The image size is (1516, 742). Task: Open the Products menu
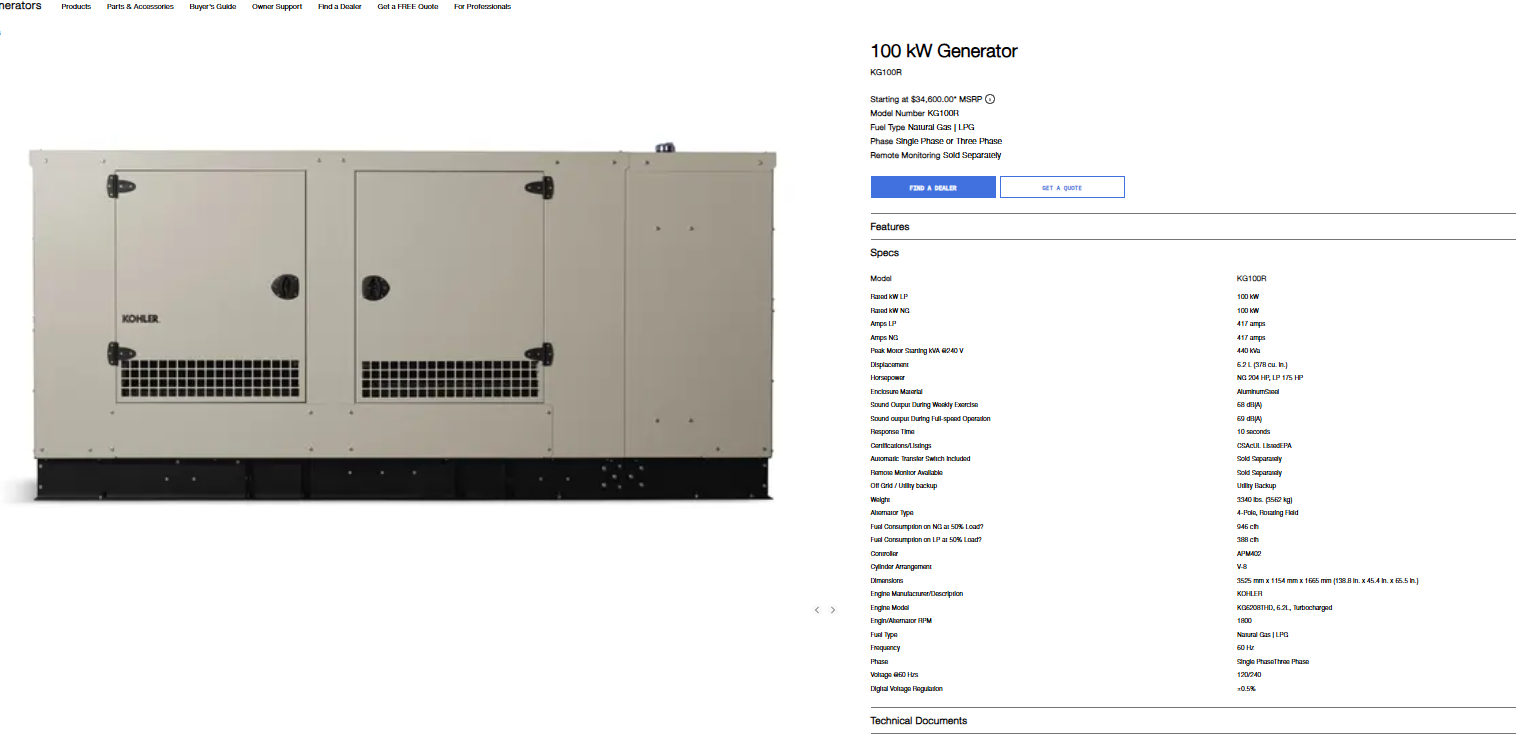pyautogui.click(x=76, y=7)
